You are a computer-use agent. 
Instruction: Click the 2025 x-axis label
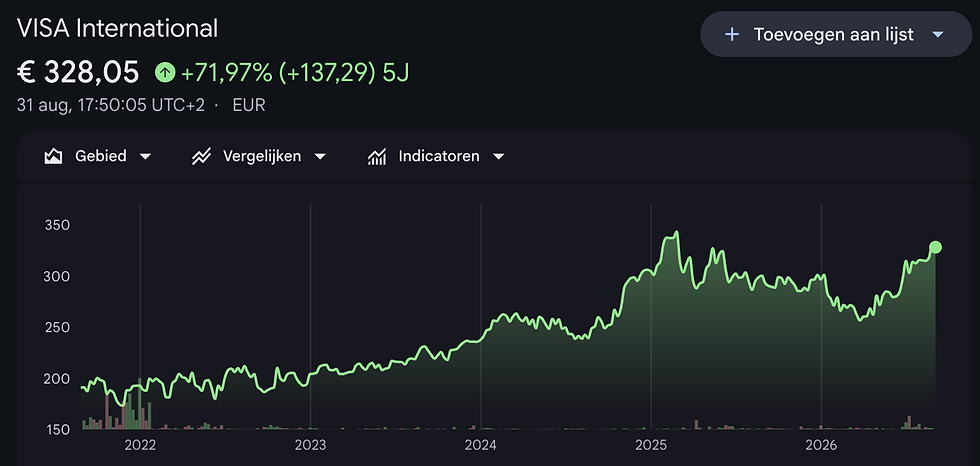pyautogui.click(x=651, y=445)
